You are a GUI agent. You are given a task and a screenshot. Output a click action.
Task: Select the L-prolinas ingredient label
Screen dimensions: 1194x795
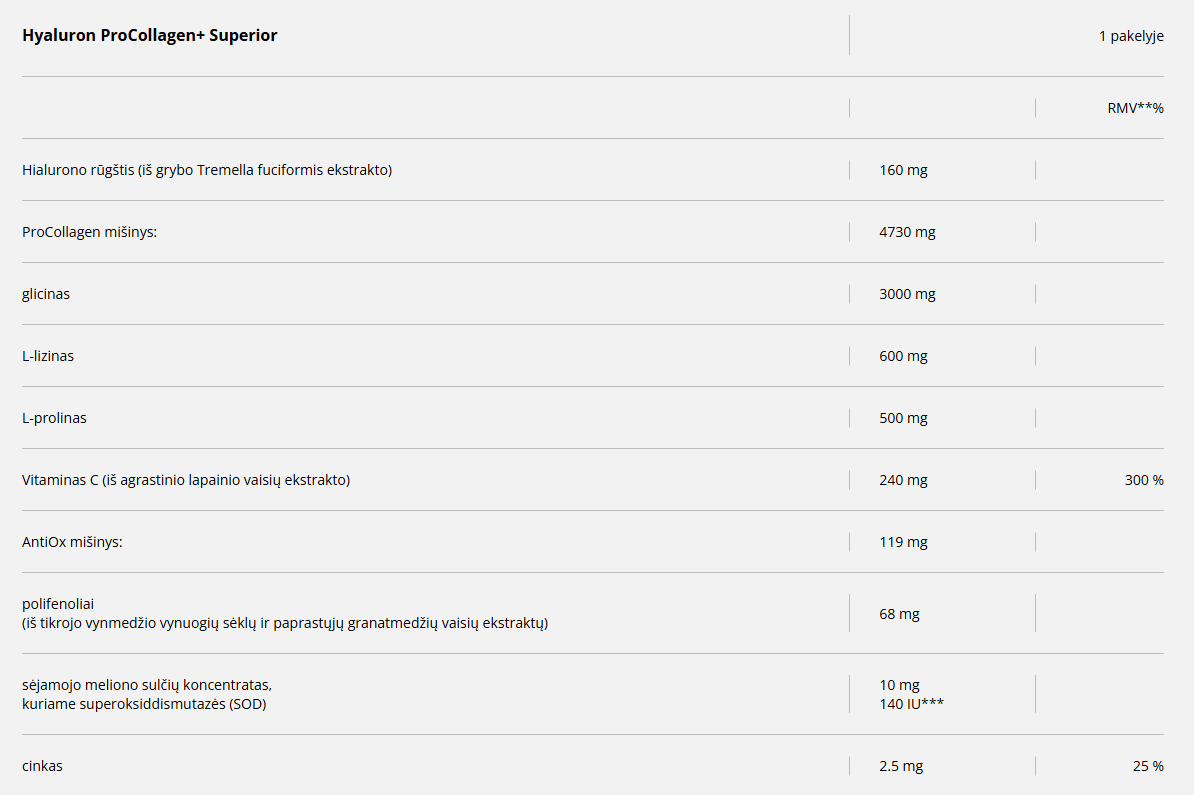54,418
